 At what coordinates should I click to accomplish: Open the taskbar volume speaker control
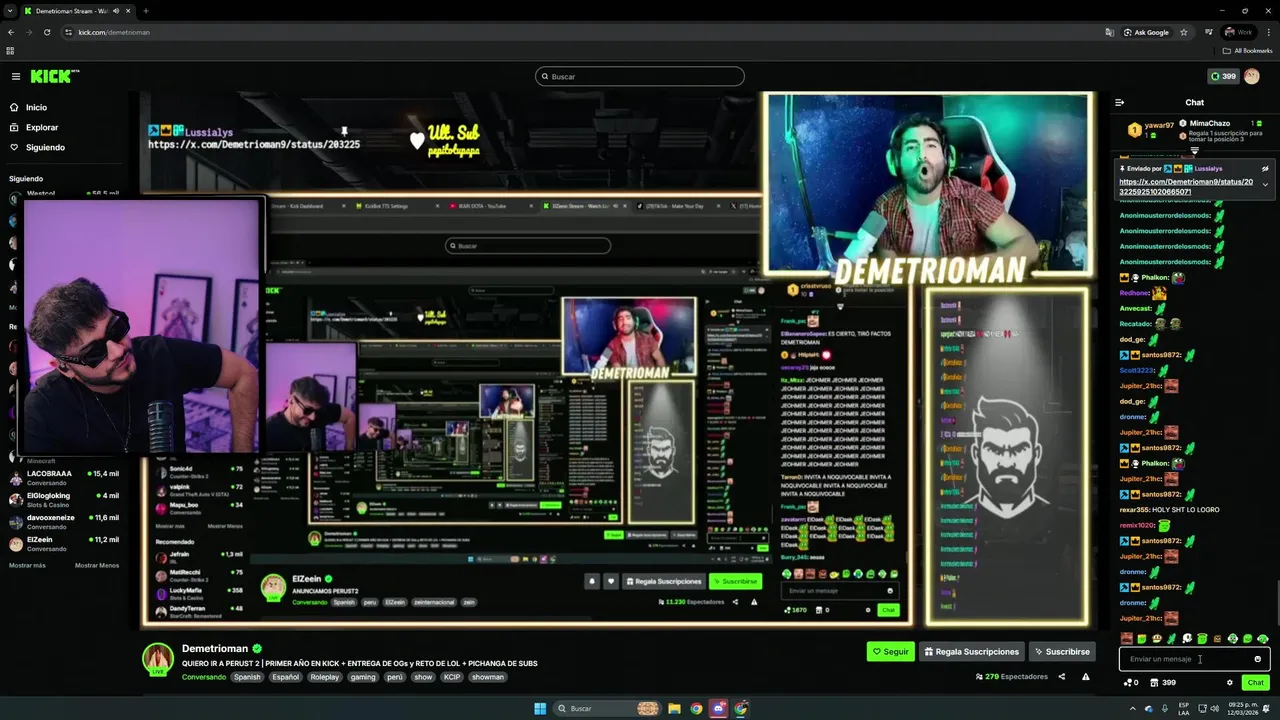point(1215,708)
